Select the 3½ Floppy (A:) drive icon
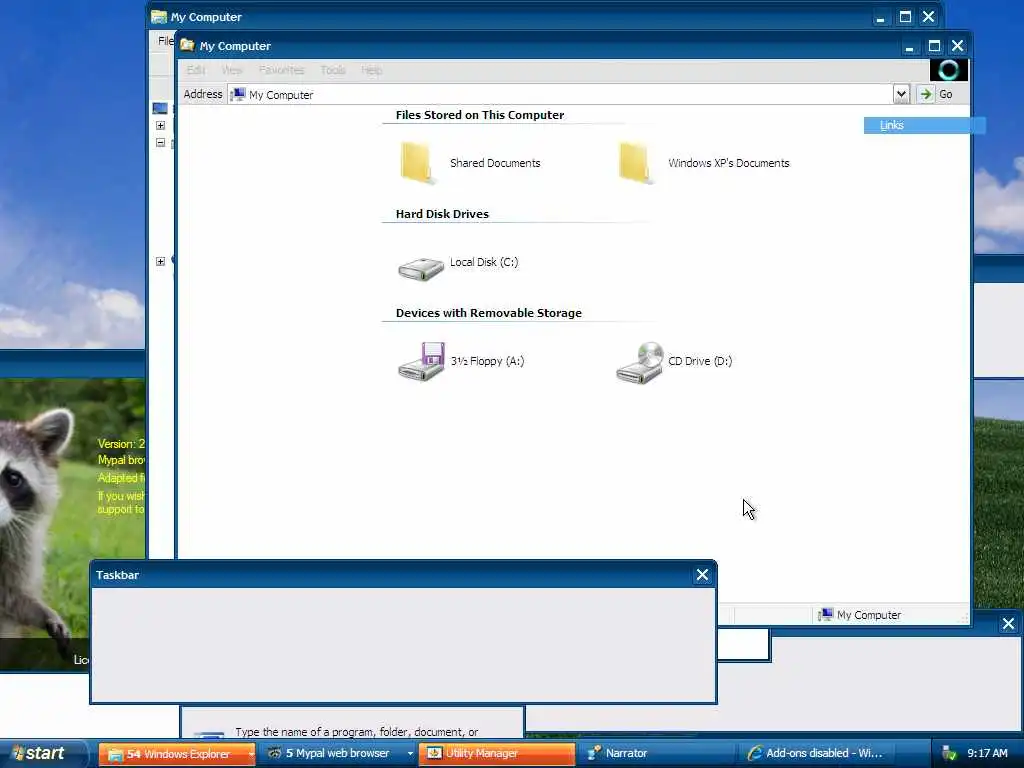 422,361
